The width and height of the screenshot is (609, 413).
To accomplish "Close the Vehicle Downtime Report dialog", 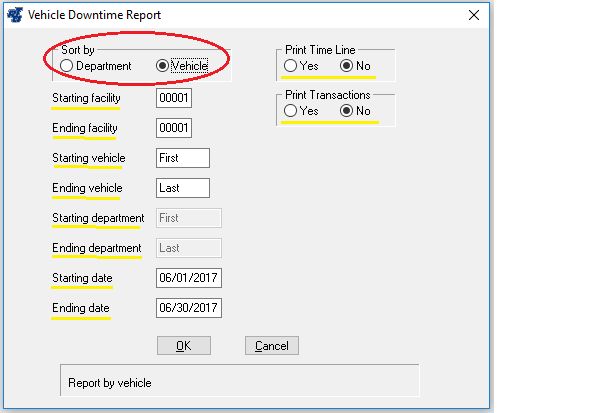I will [473, 15].
